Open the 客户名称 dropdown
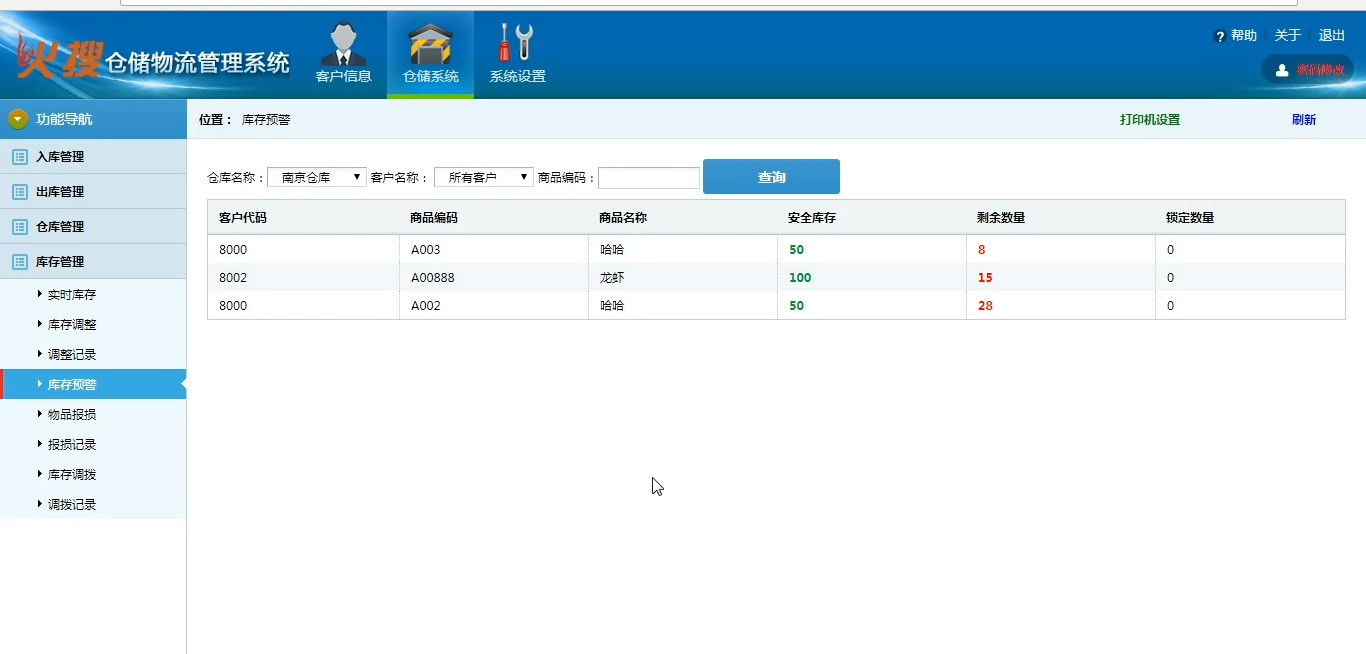1366x654 pixels. pyautogui.click(x=484, y=177)
